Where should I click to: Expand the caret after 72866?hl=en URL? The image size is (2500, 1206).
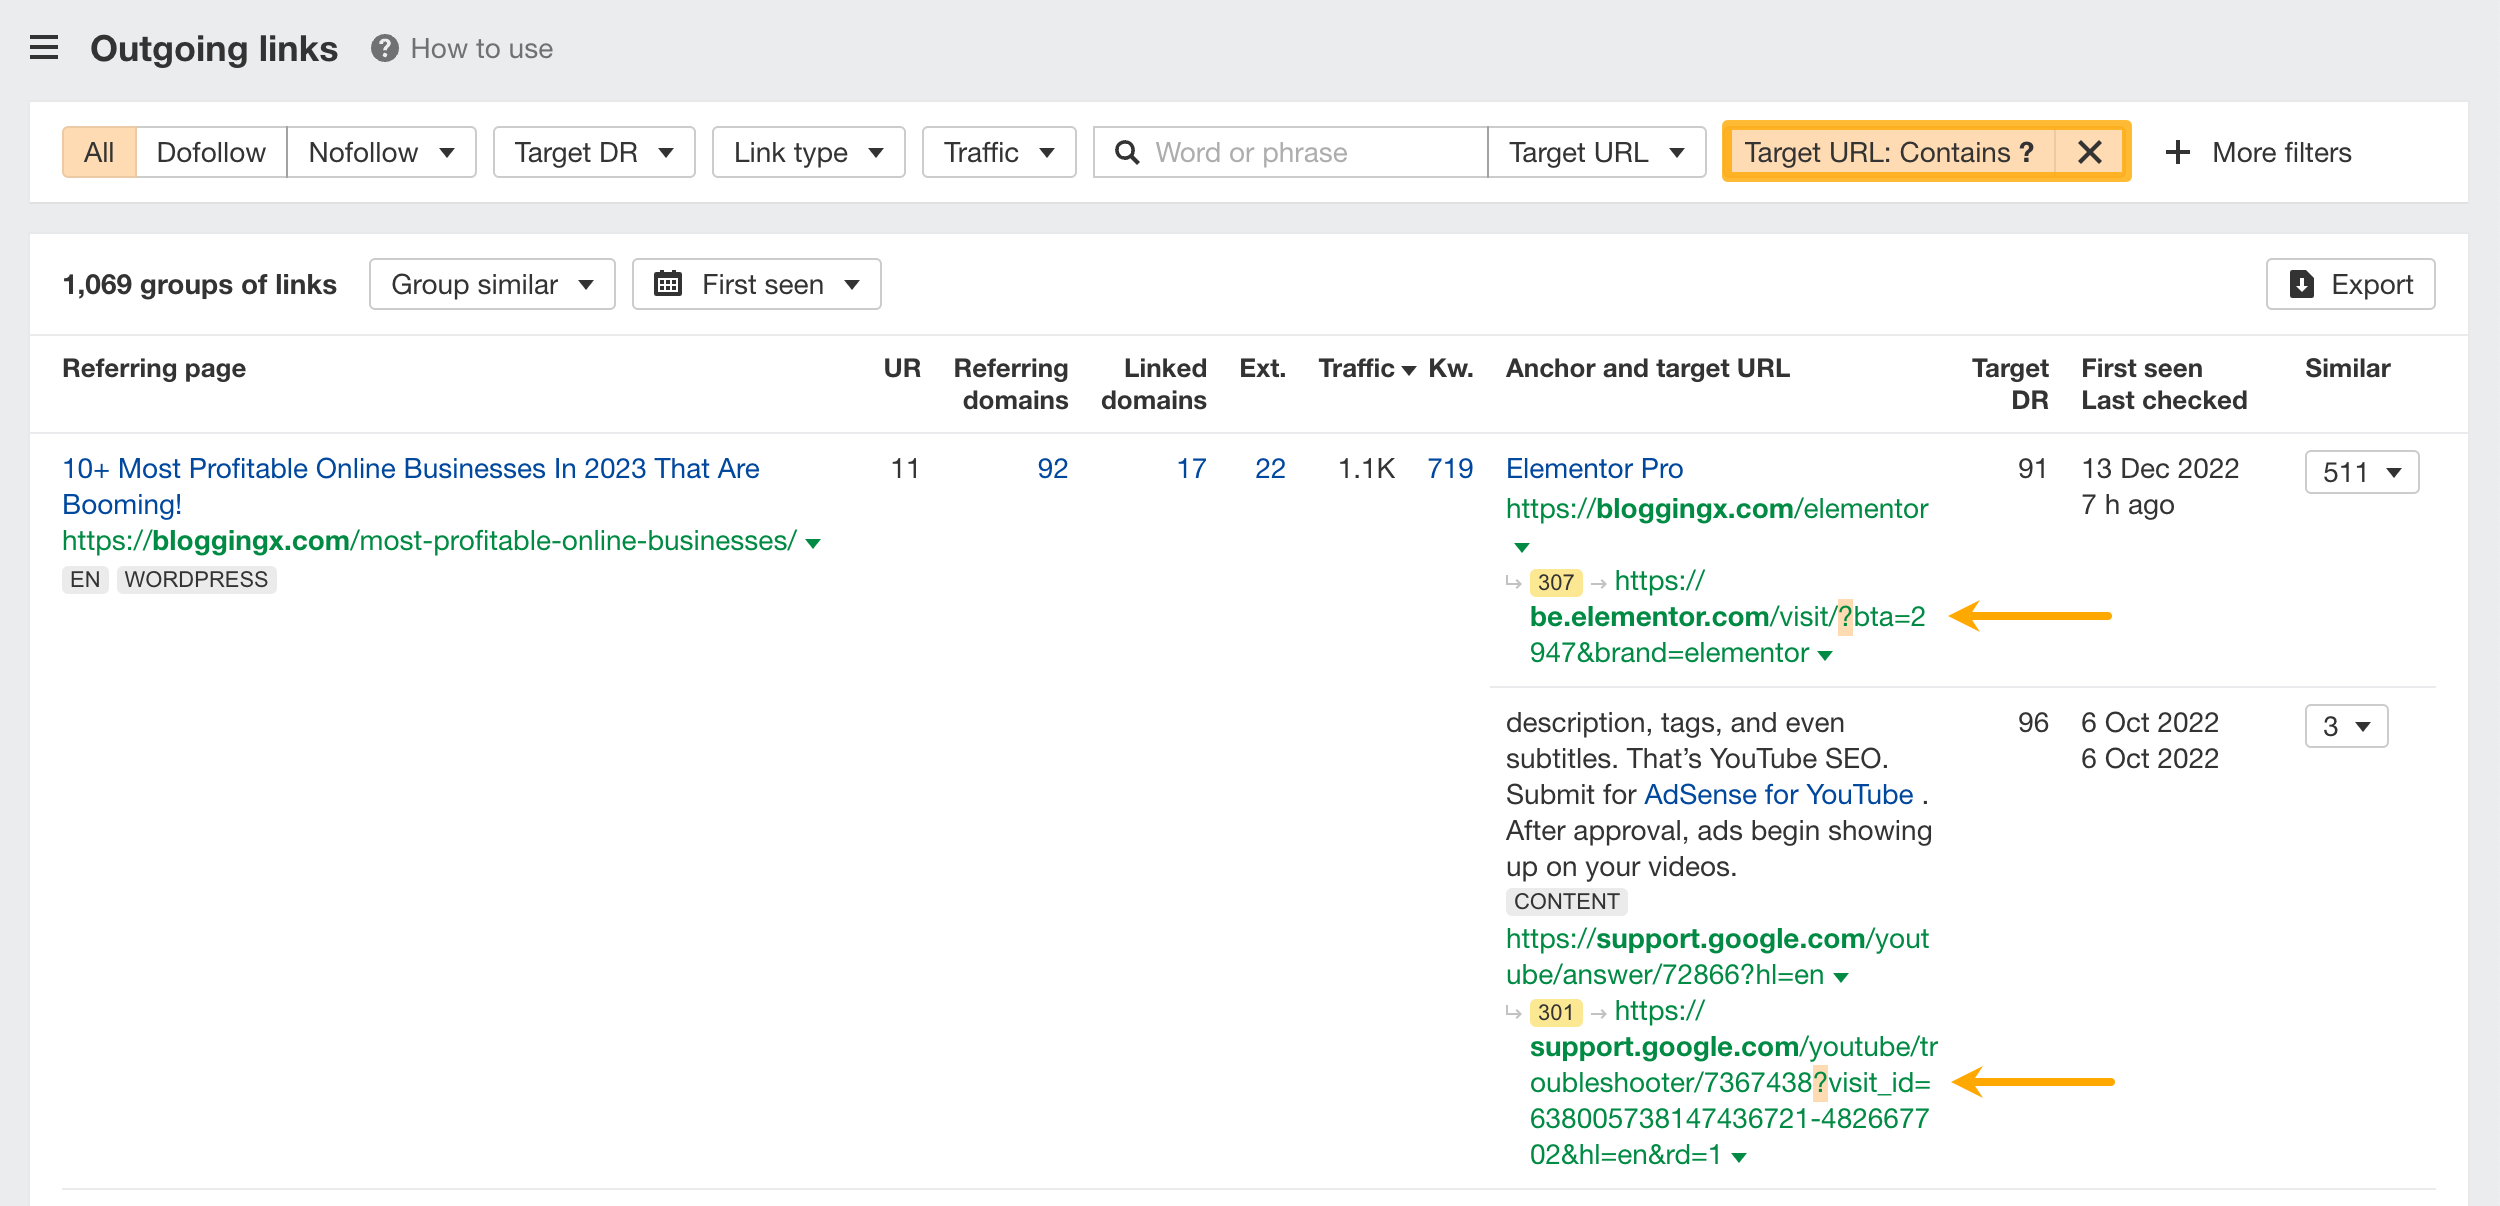[x=1841, y=977]
